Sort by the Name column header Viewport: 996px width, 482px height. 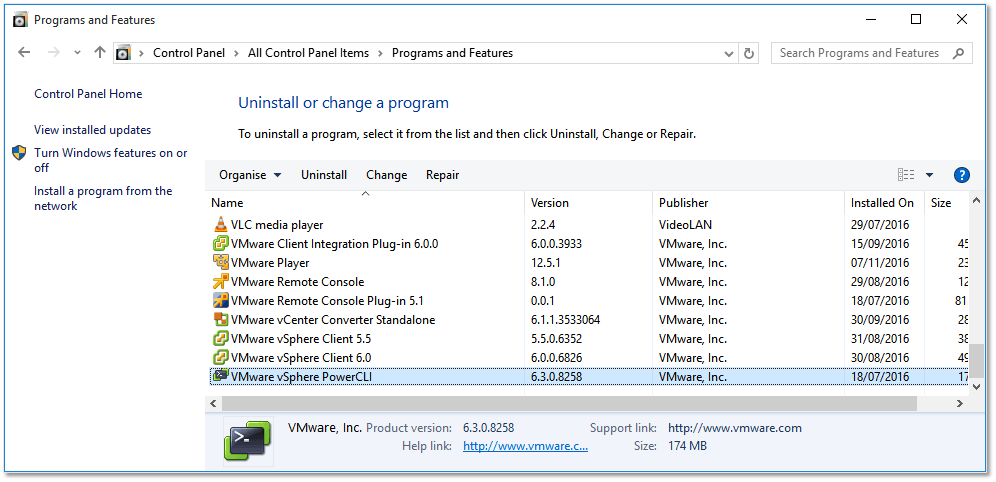365,203
